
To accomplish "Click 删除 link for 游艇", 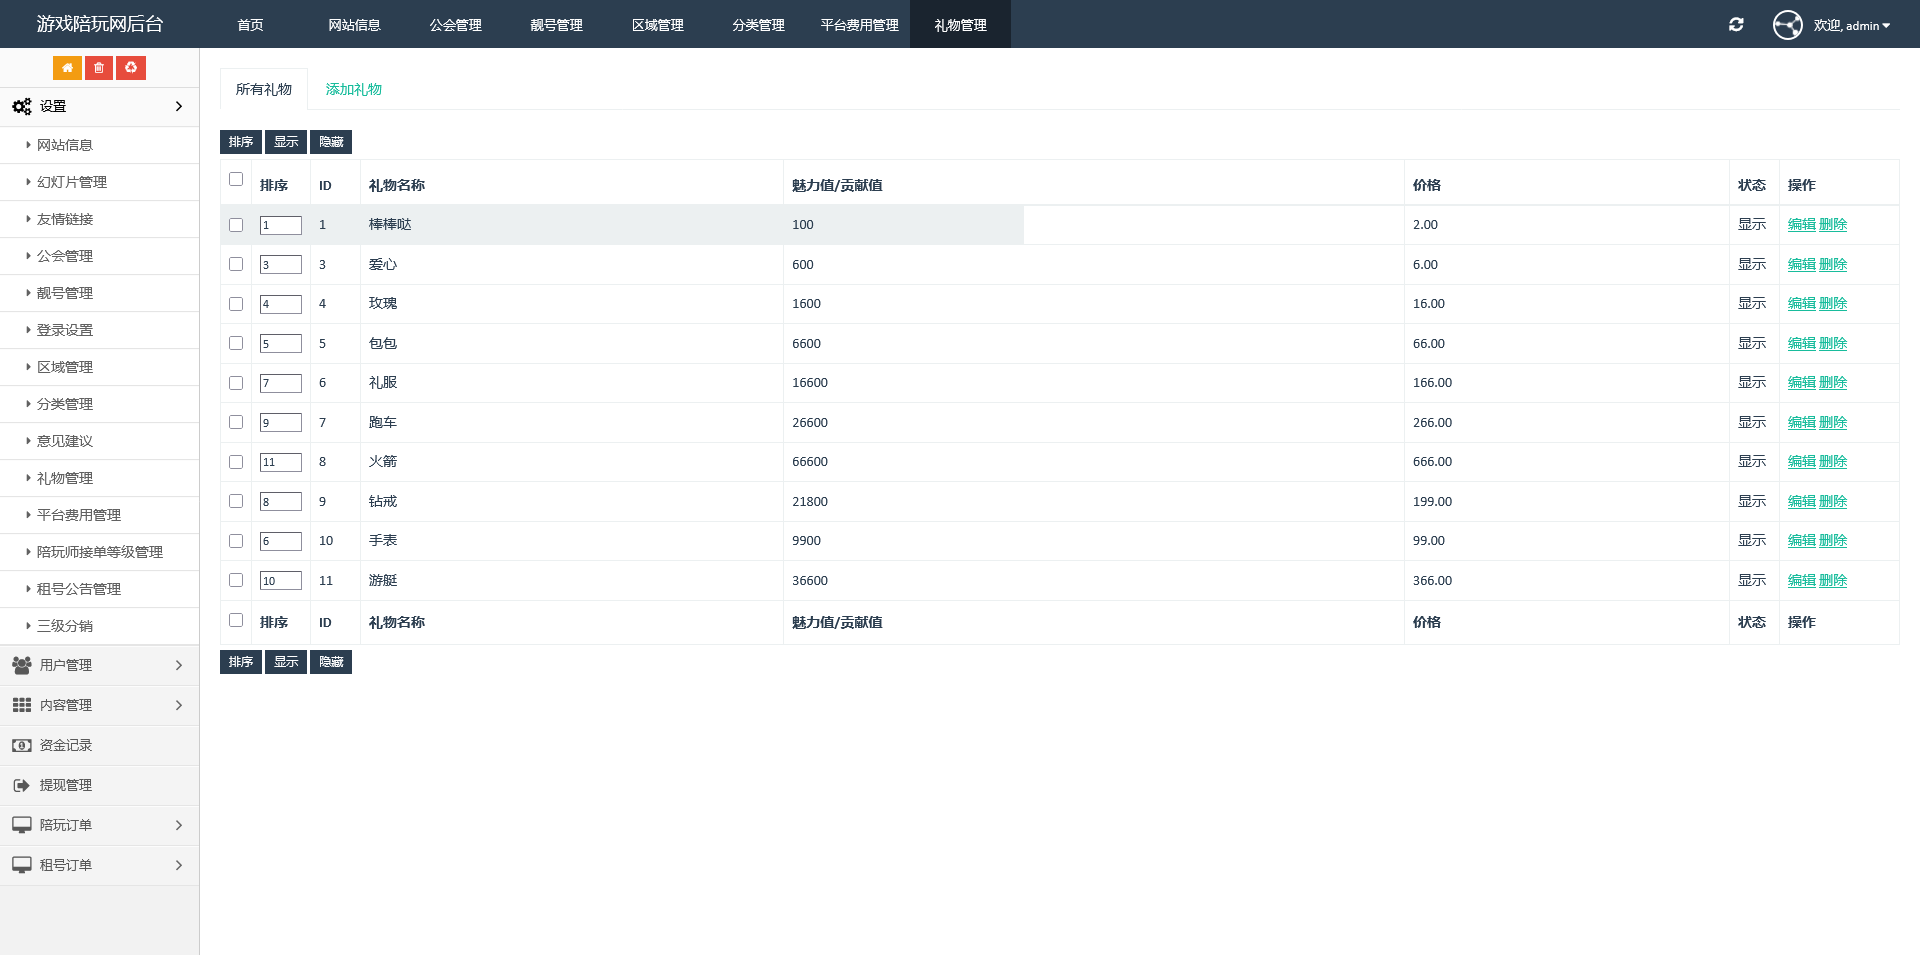I will point(1833,581).
